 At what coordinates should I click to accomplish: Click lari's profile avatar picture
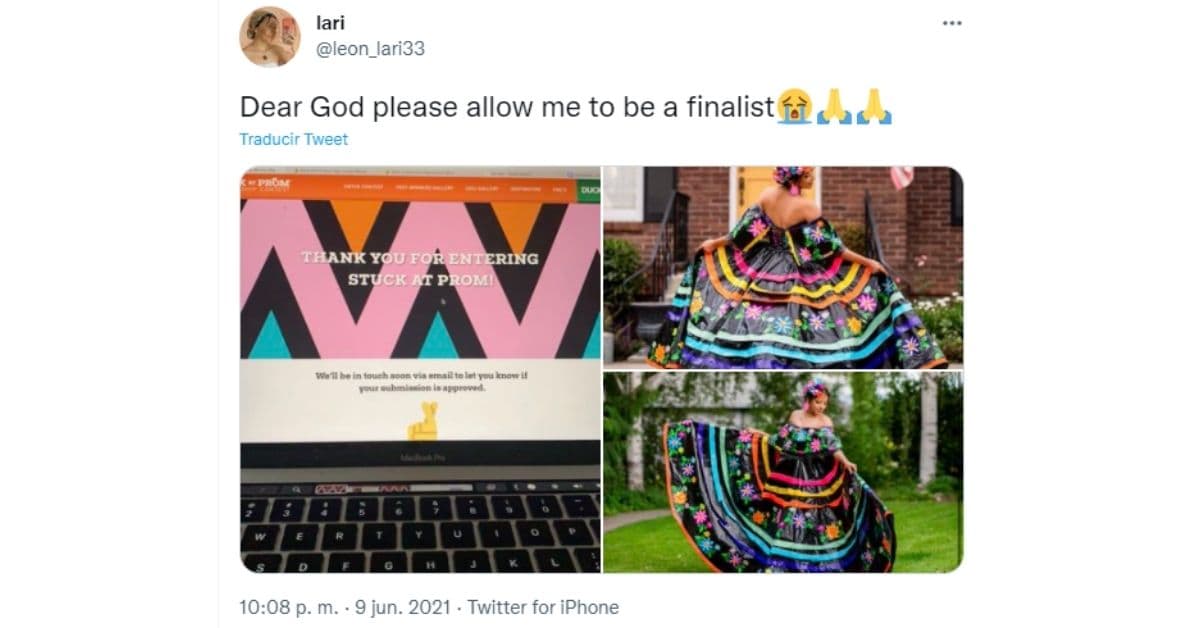[270, 36]
